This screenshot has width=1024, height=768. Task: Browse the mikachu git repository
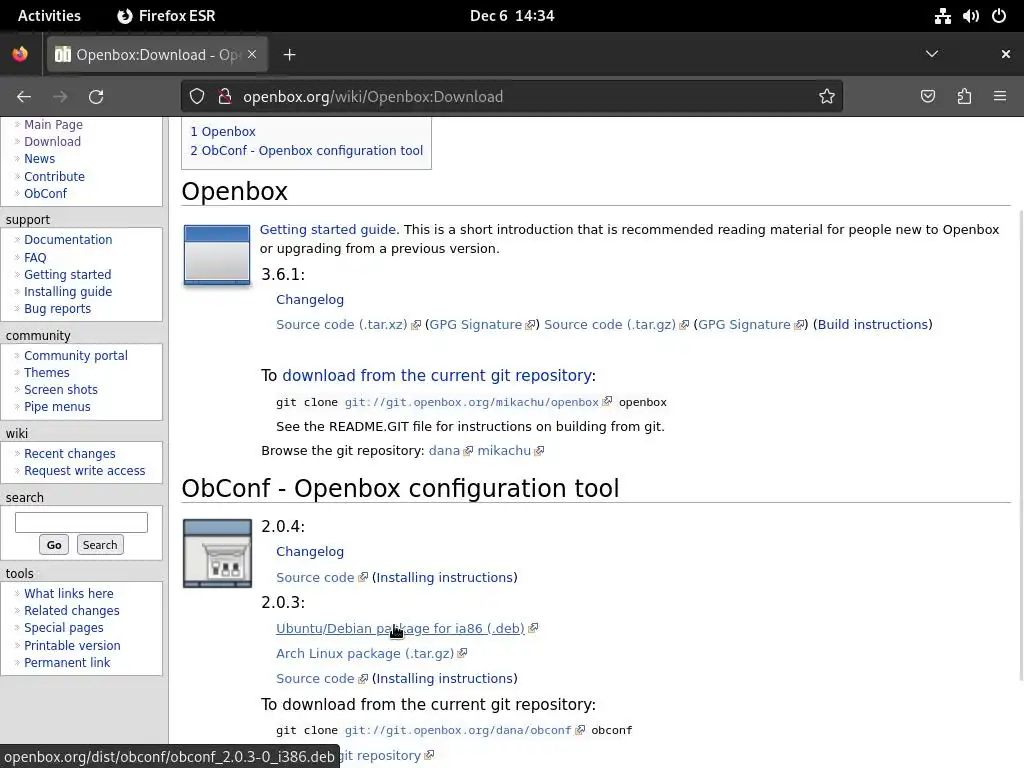(504, 451)
